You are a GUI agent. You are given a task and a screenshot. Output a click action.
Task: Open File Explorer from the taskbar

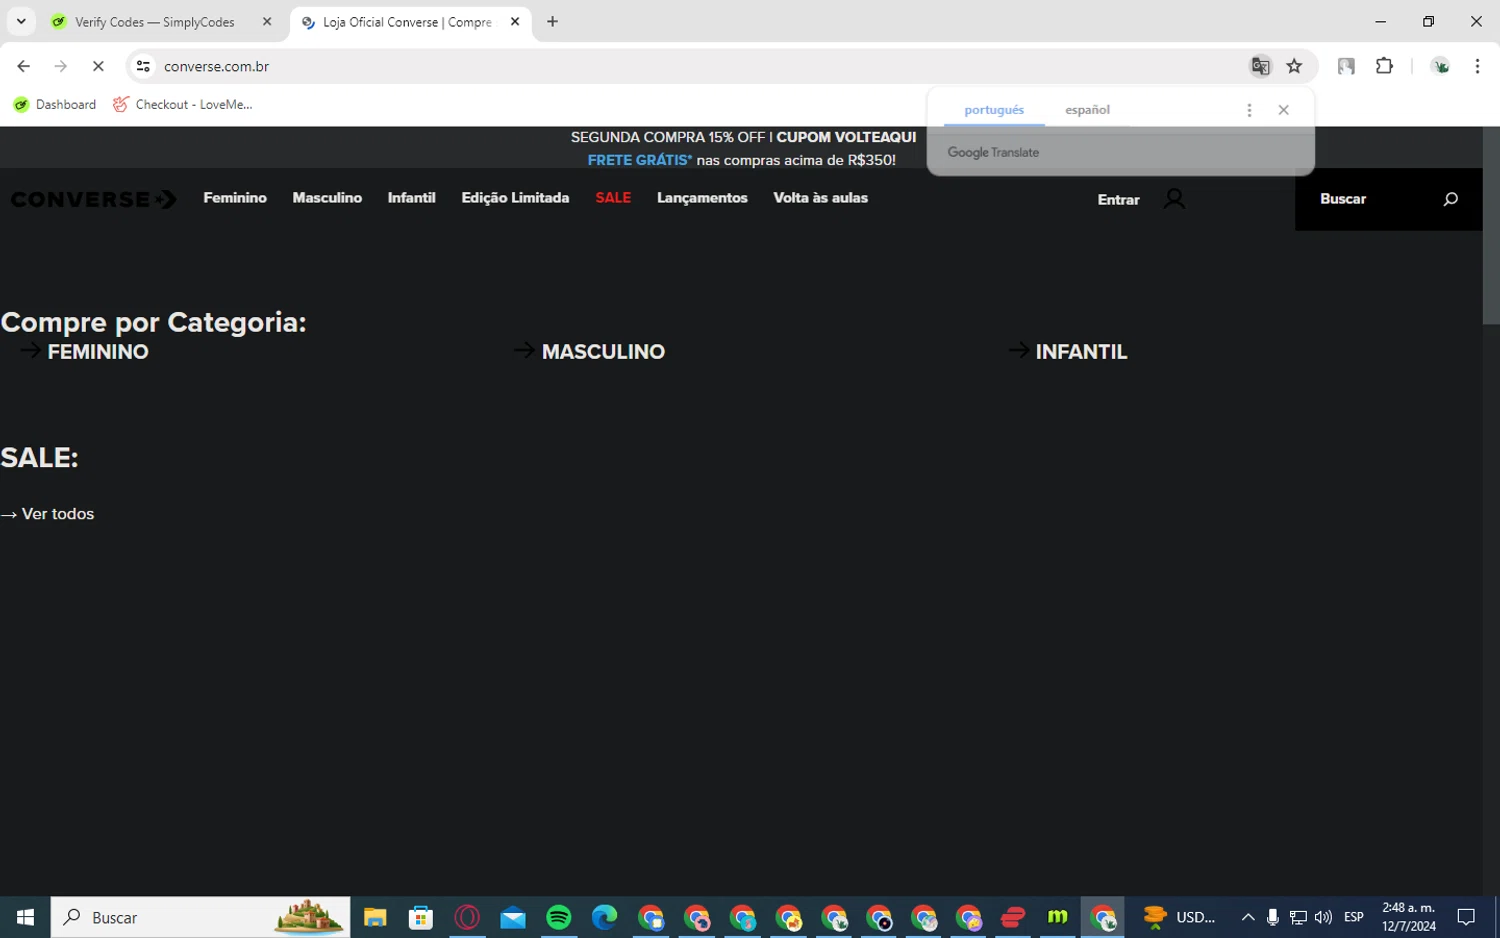[375, 917]
